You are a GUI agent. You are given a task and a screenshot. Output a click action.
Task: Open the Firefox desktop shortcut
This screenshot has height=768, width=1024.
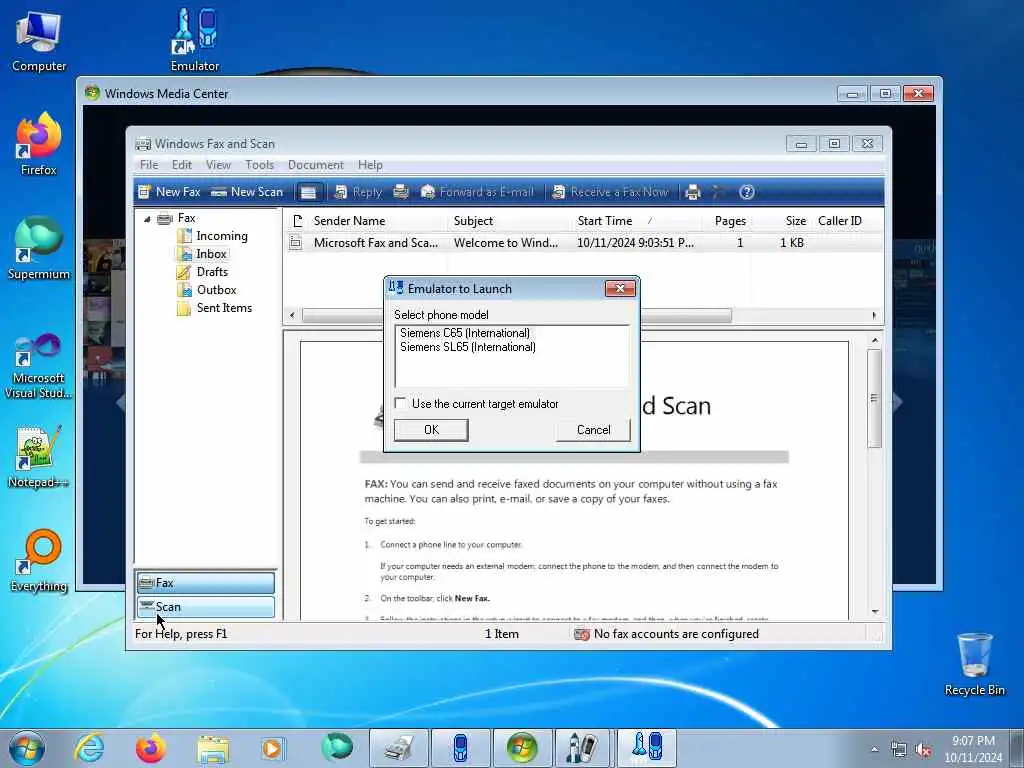tap(39, 144)
